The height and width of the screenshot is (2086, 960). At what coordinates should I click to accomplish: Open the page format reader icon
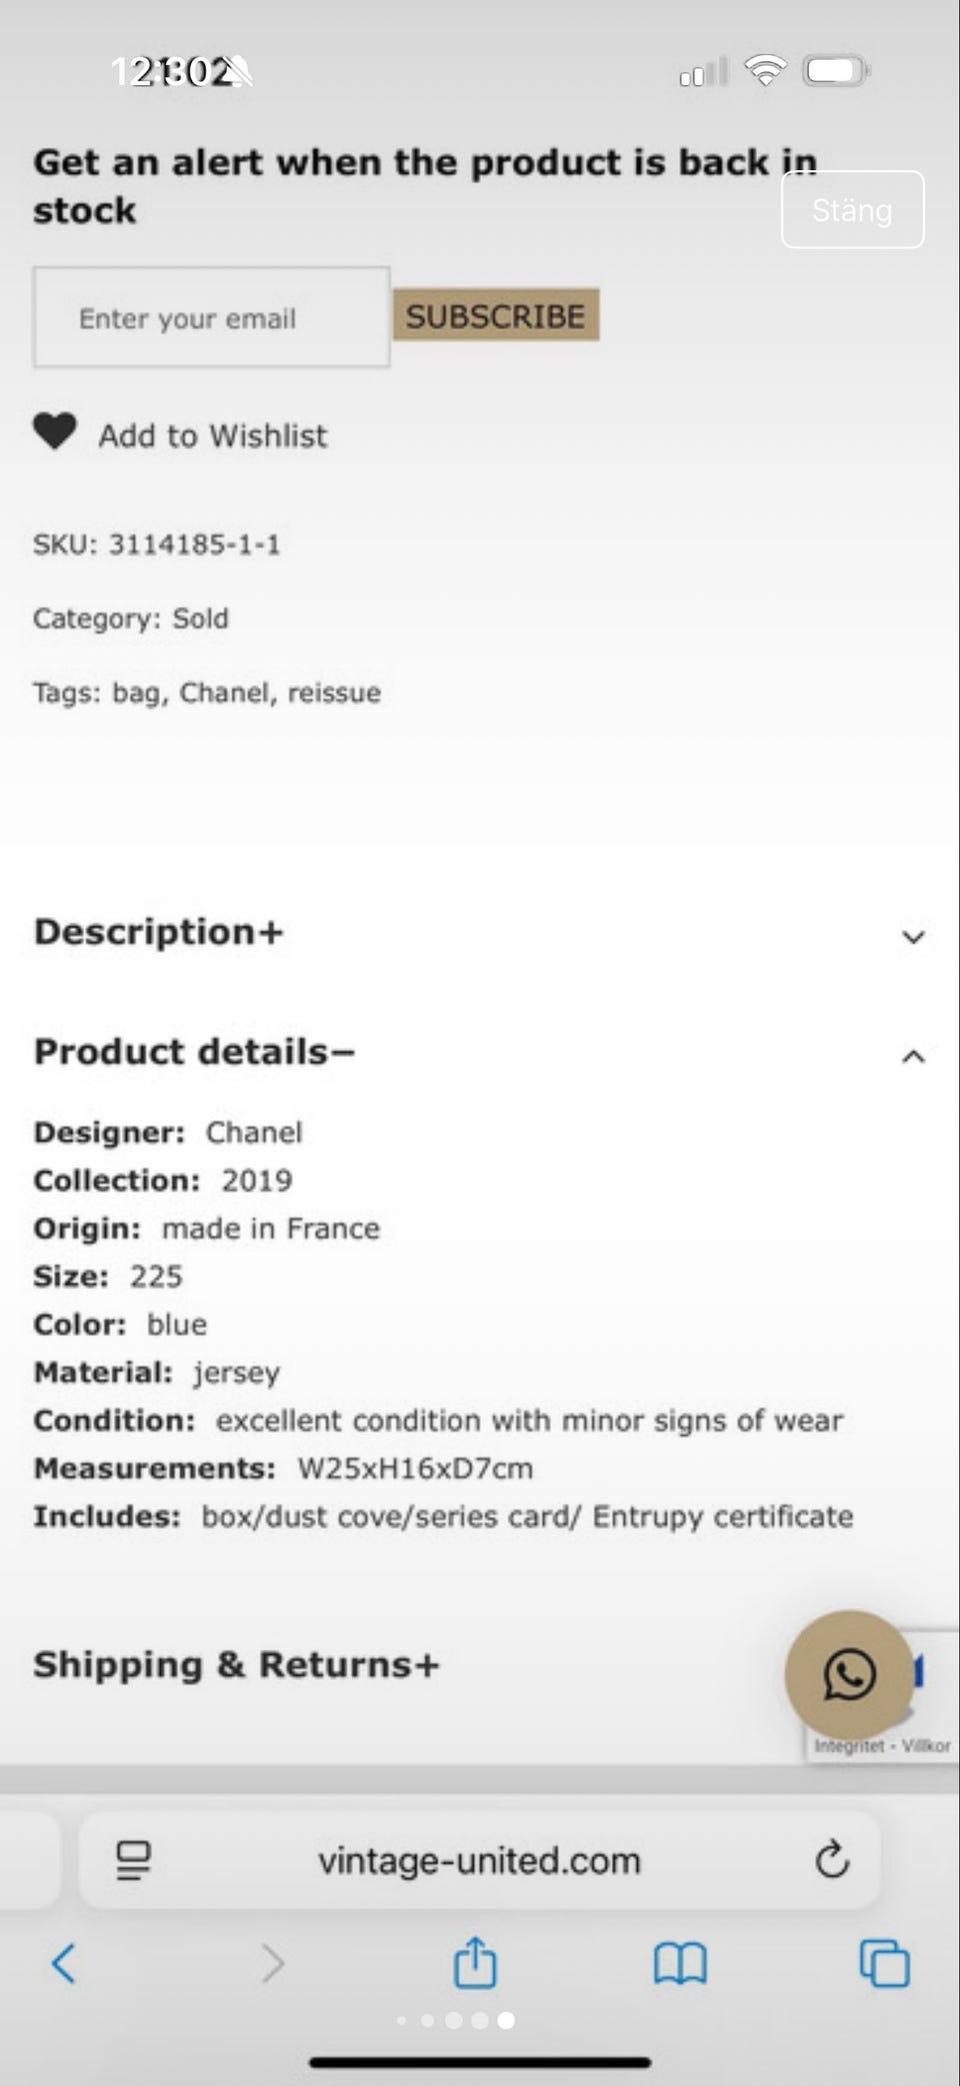coord(133,1860)
